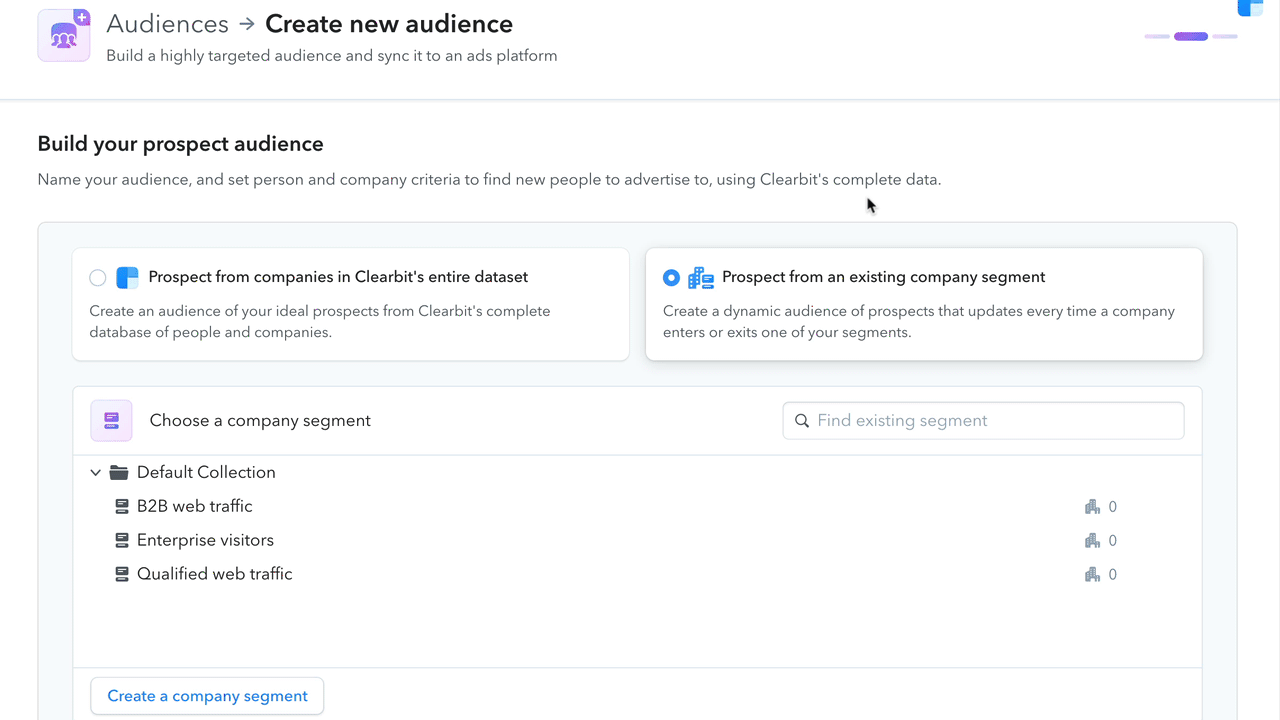The image size is (1280, 720).
Task: Click the segment icon beside B2B web traffic
Action: pyautogui.click(x=122, y=506)
